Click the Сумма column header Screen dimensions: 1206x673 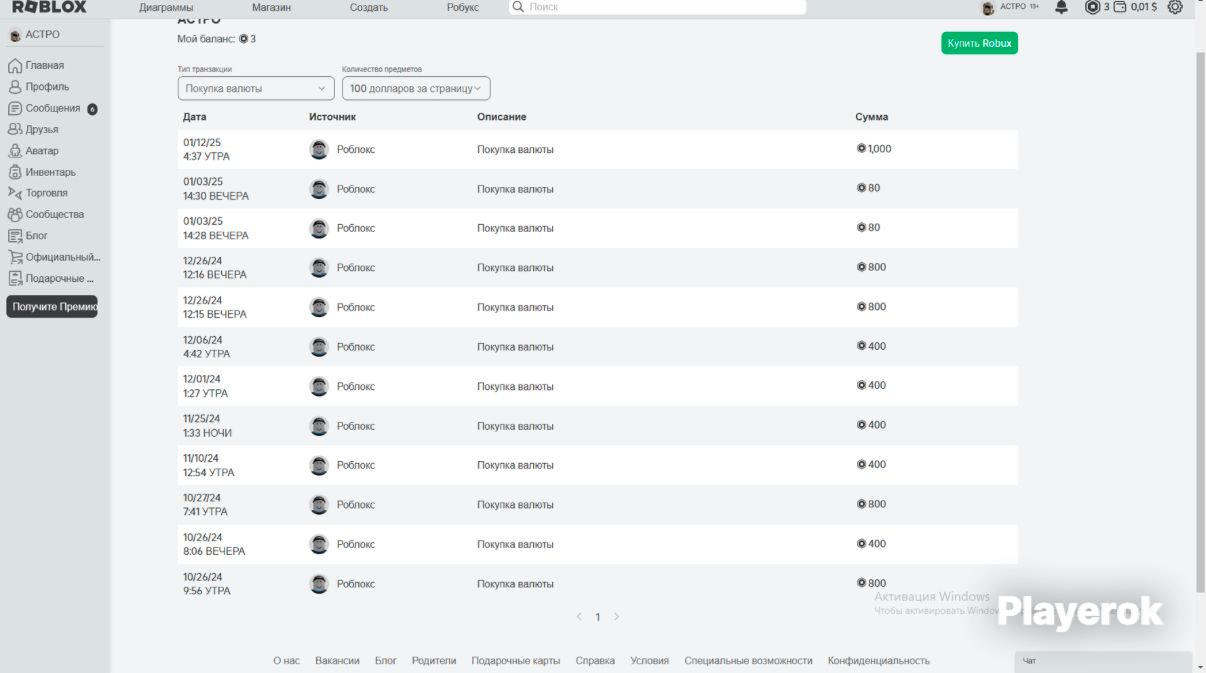872,117
